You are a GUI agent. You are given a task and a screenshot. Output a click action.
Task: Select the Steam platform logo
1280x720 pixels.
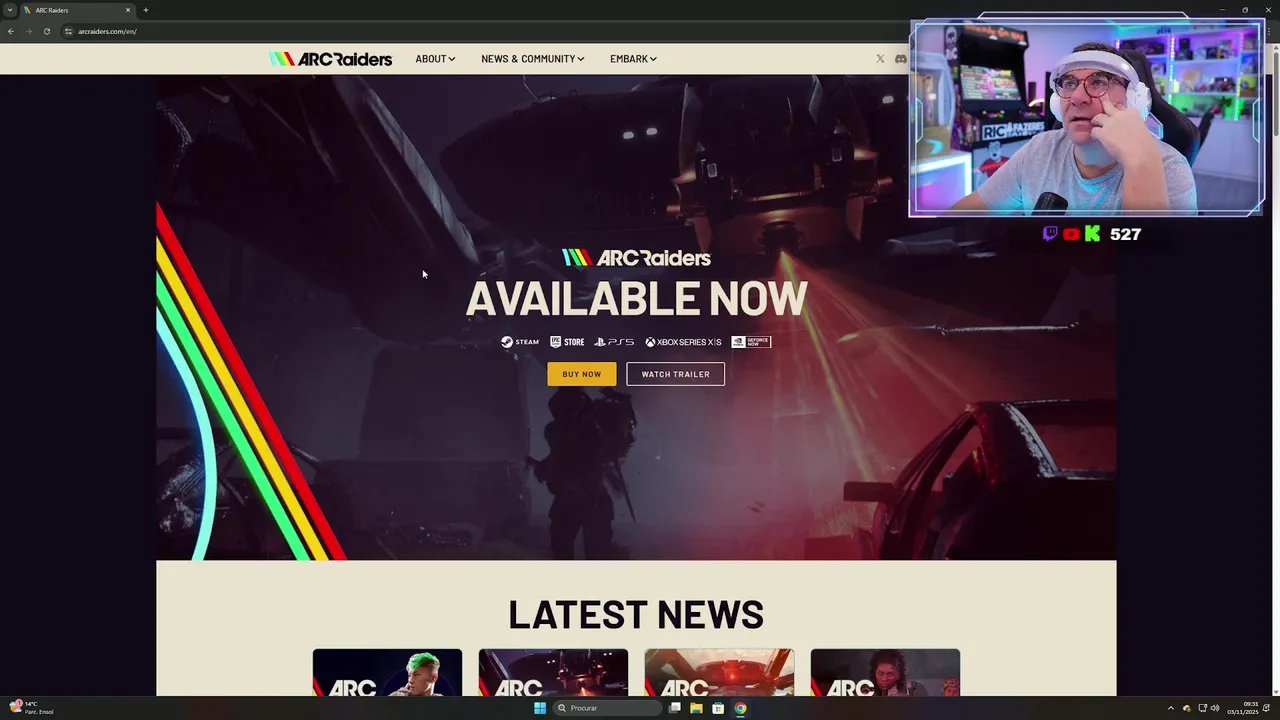[520, 342]
